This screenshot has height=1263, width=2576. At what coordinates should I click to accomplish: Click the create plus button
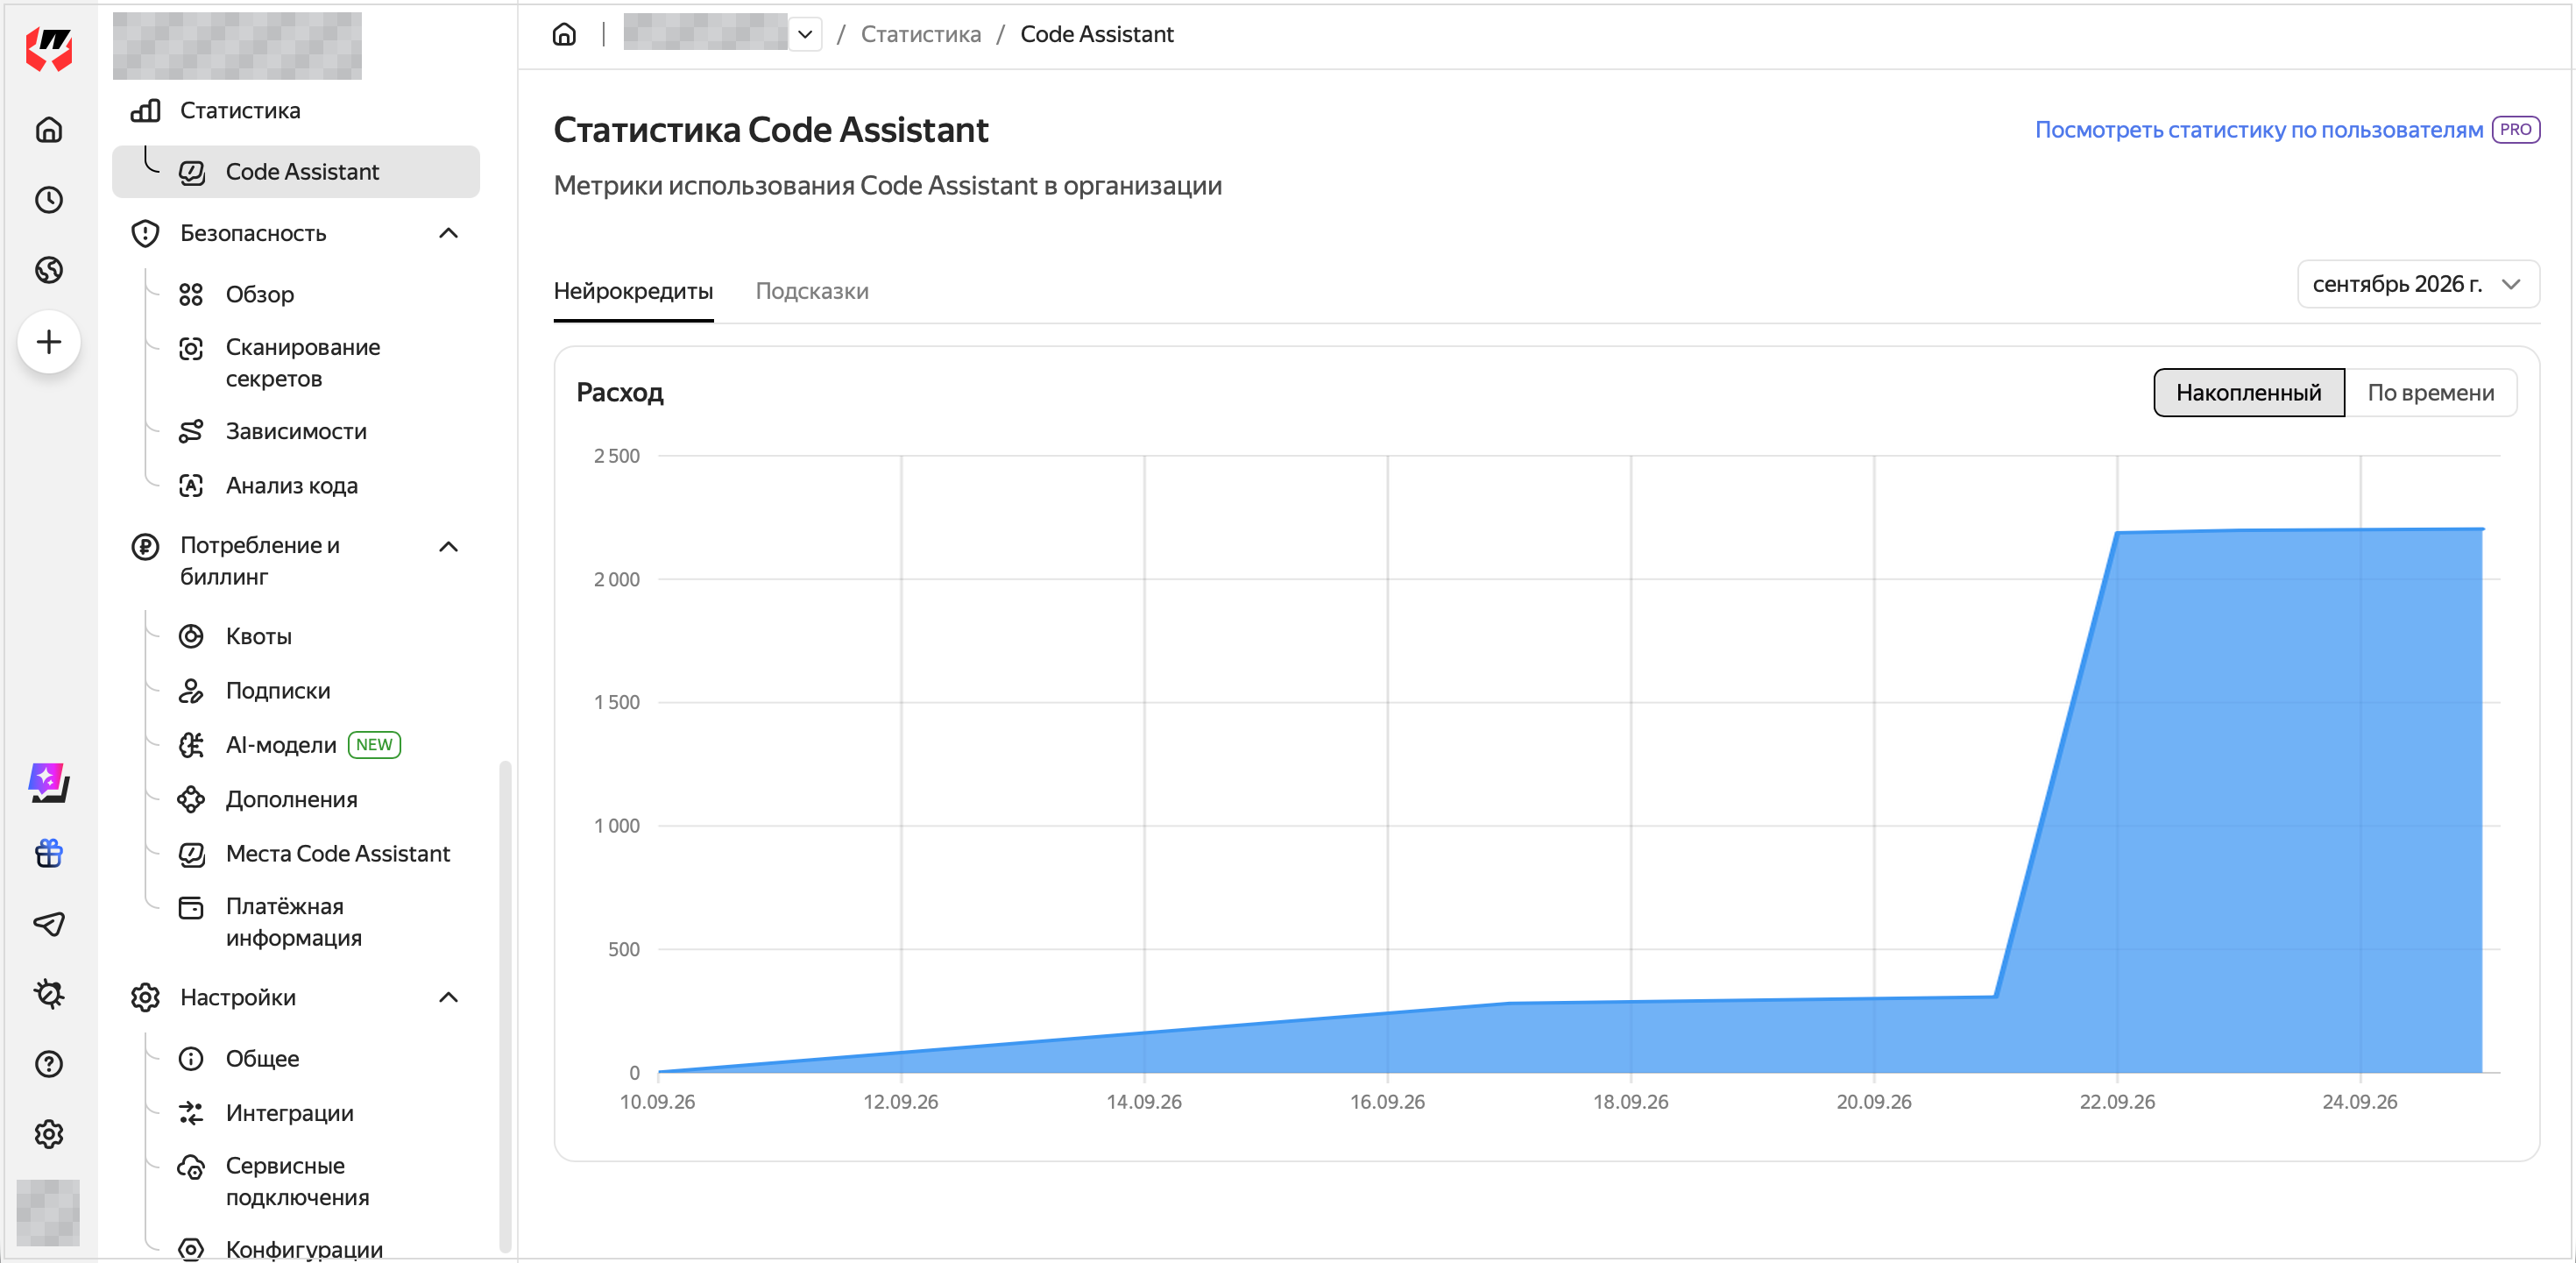click(49, 342)
